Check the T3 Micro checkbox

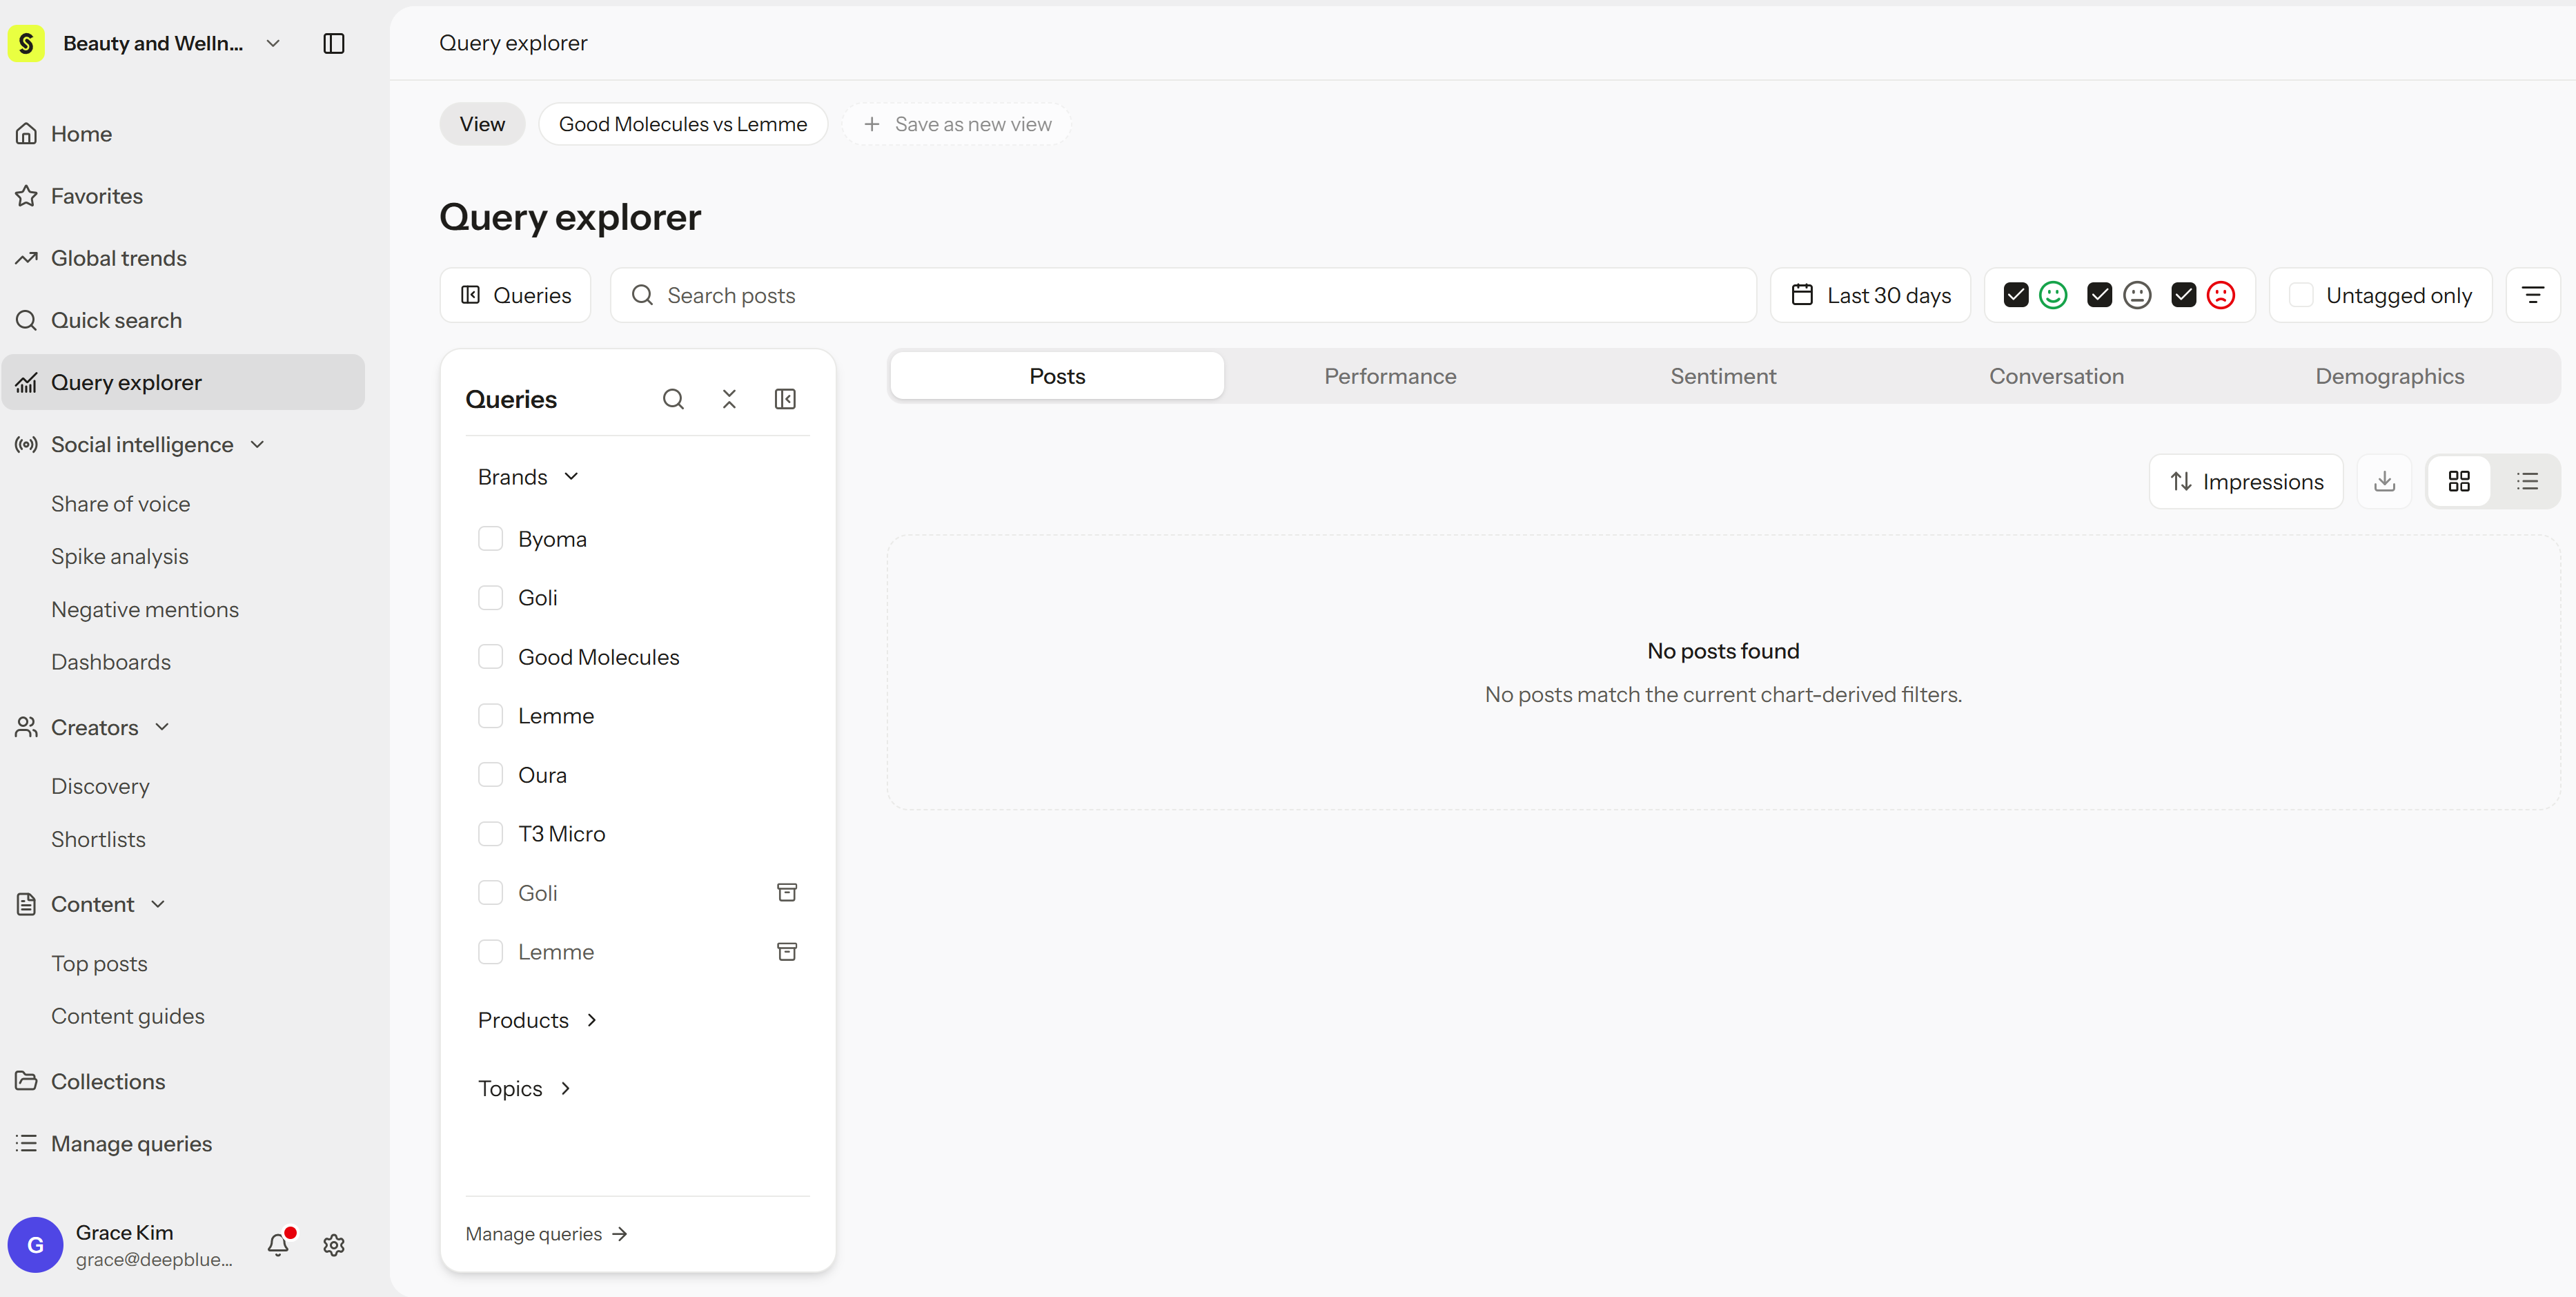[x=490, y=834]
